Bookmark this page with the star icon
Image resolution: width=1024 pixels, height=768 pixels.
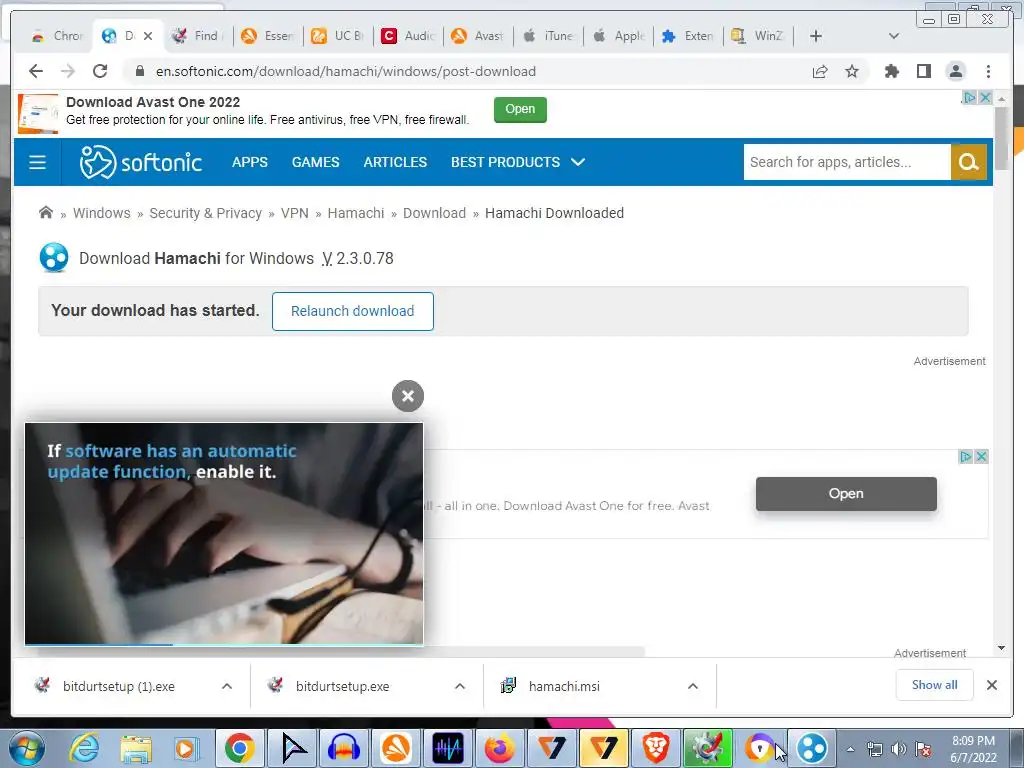pyautogui.click(x=852, y=71)
